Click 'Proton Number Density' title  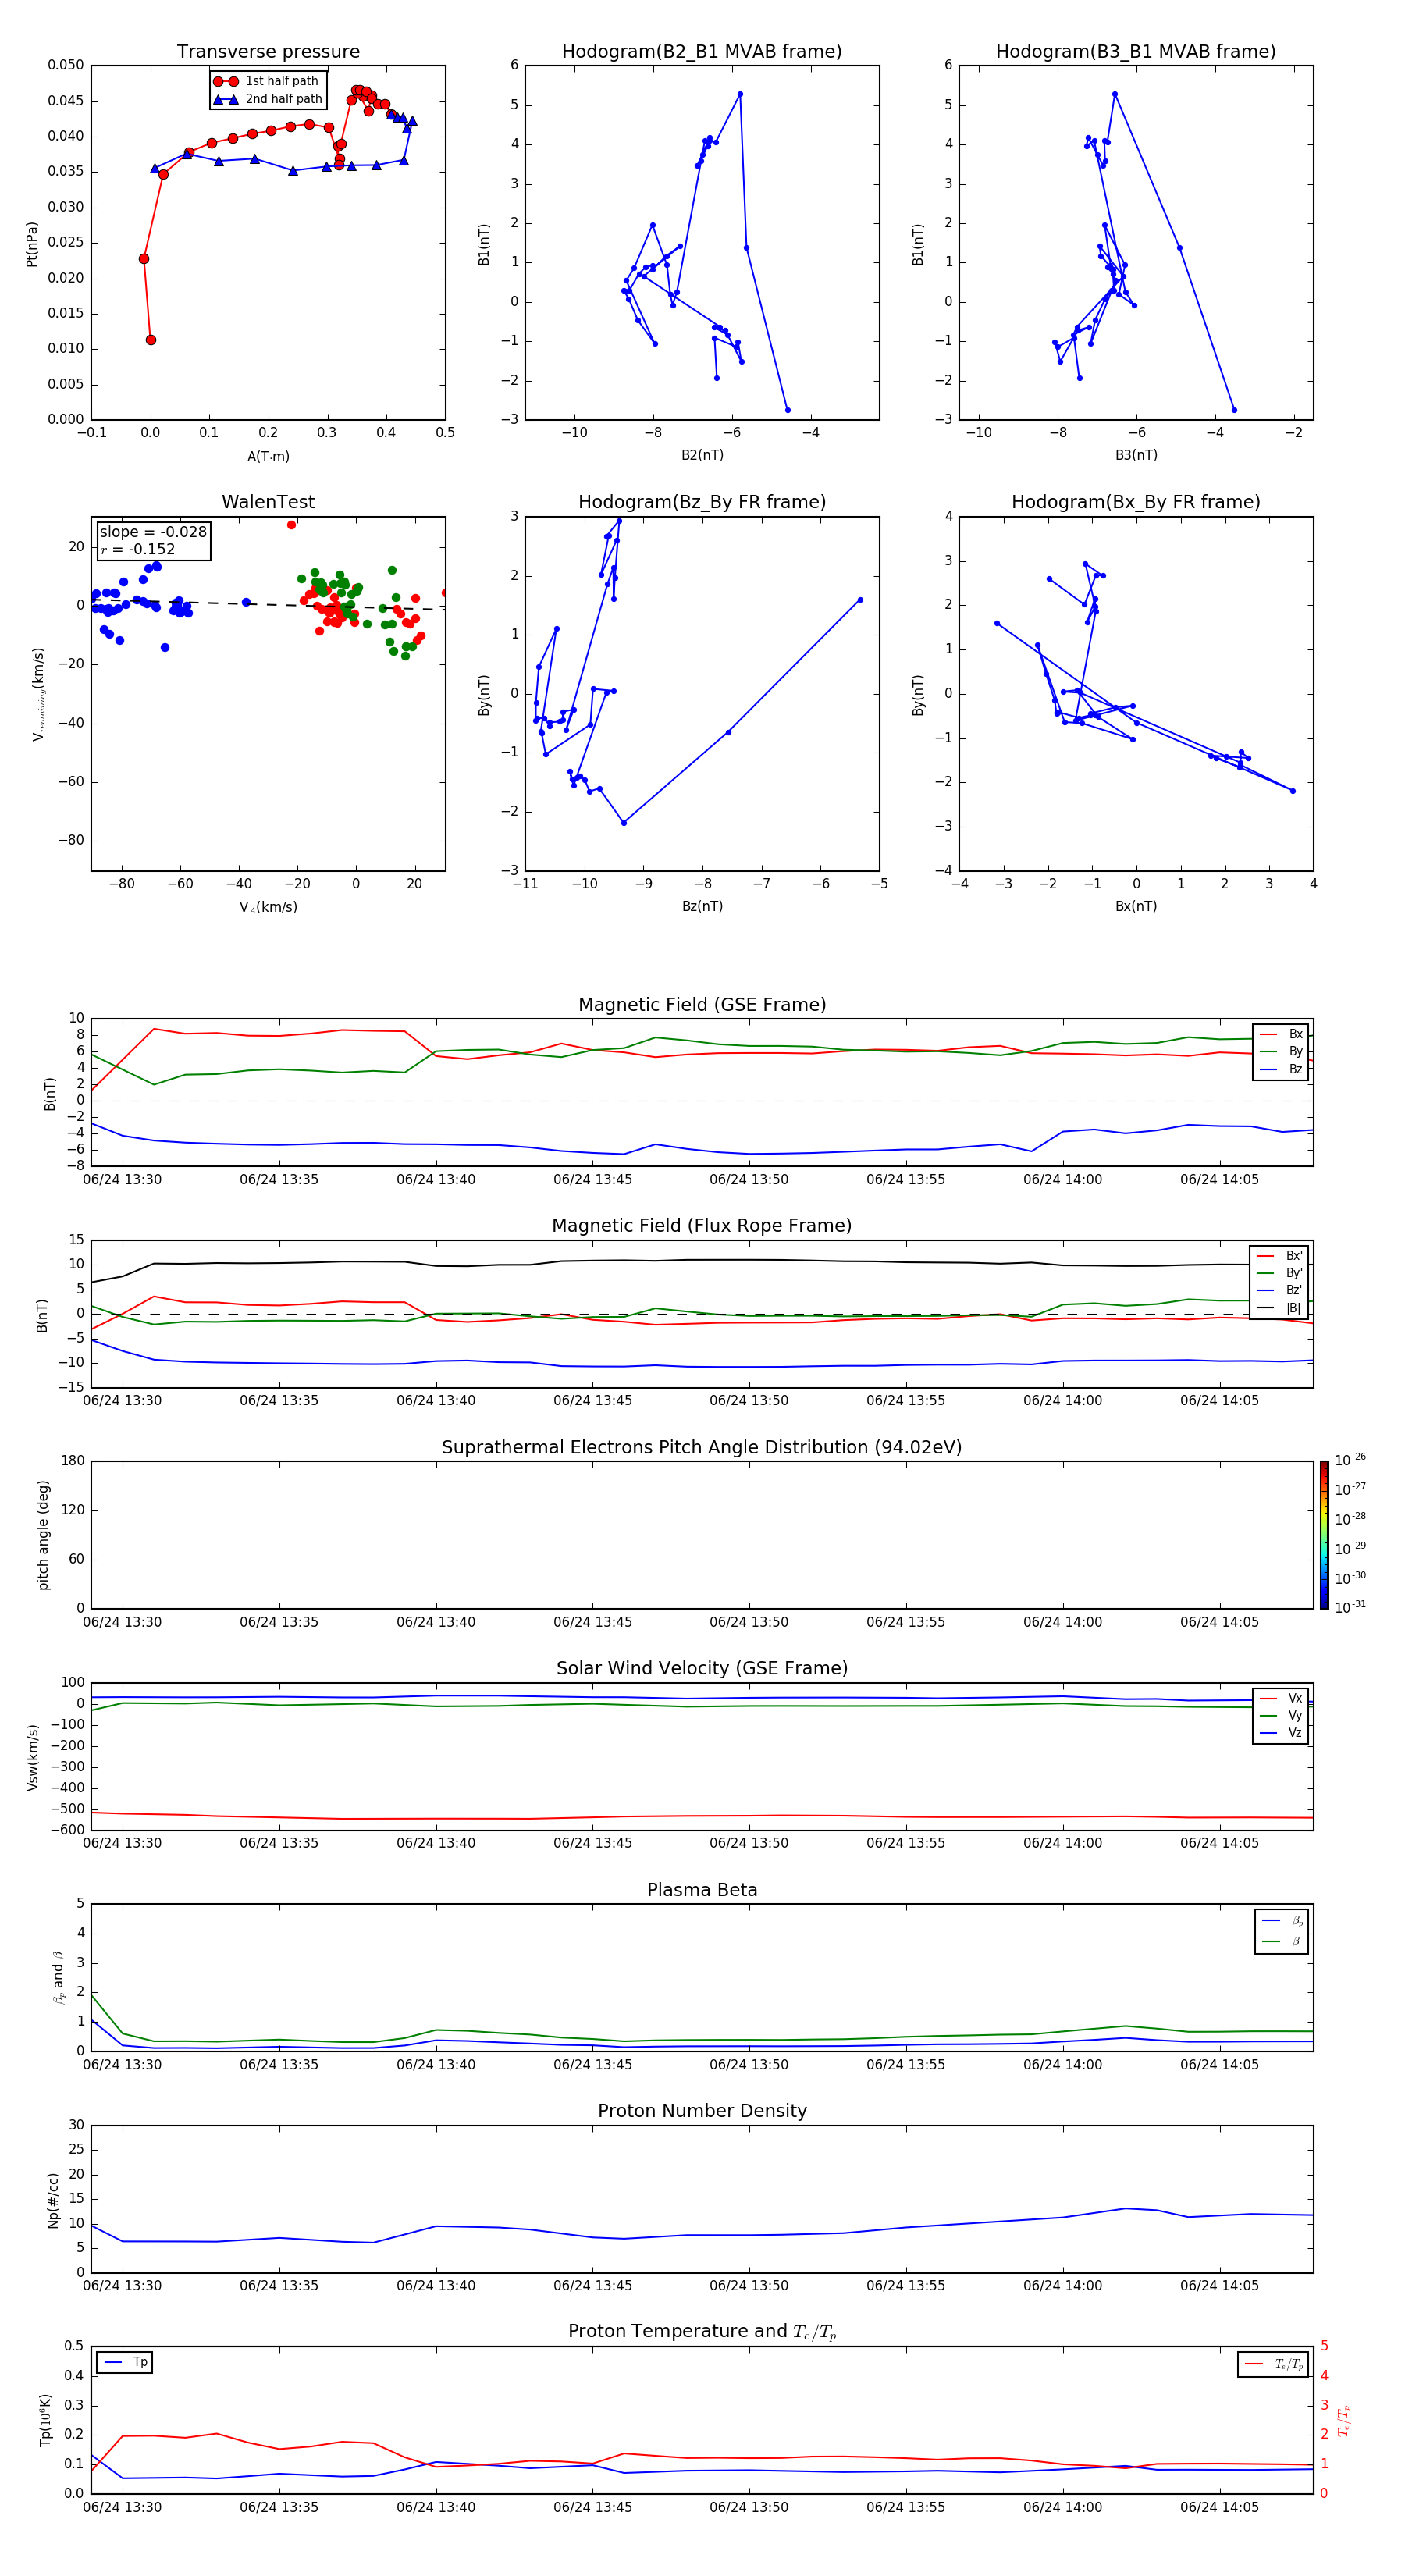(x=702, y=2111)
